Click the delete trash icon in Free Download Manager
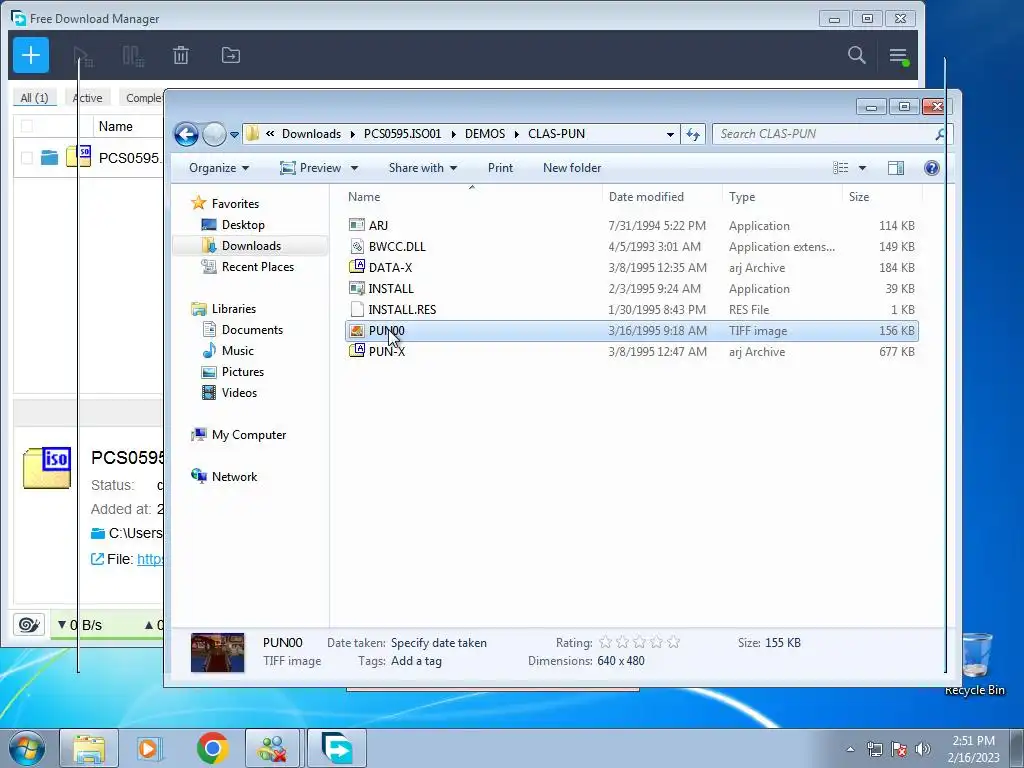 pos(181,56)
